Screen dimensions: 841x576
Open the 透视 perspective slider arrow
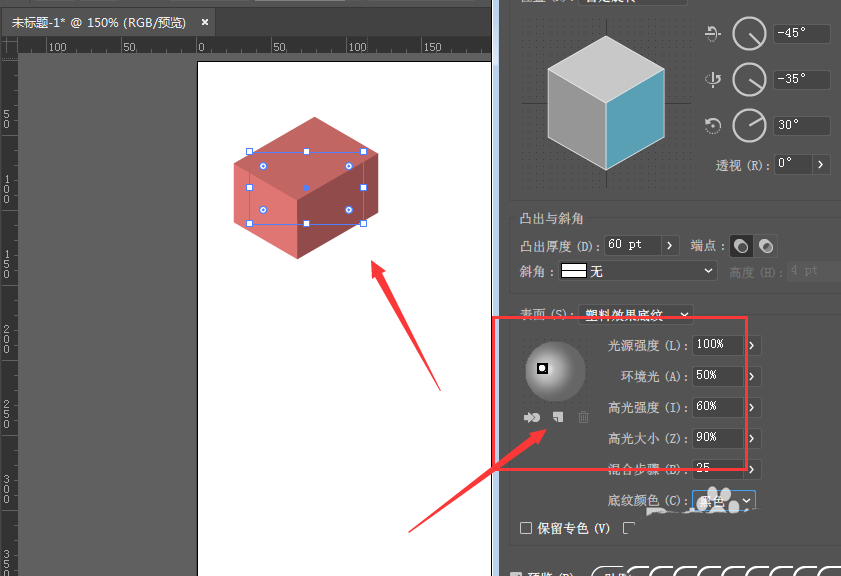click(821, 164)
